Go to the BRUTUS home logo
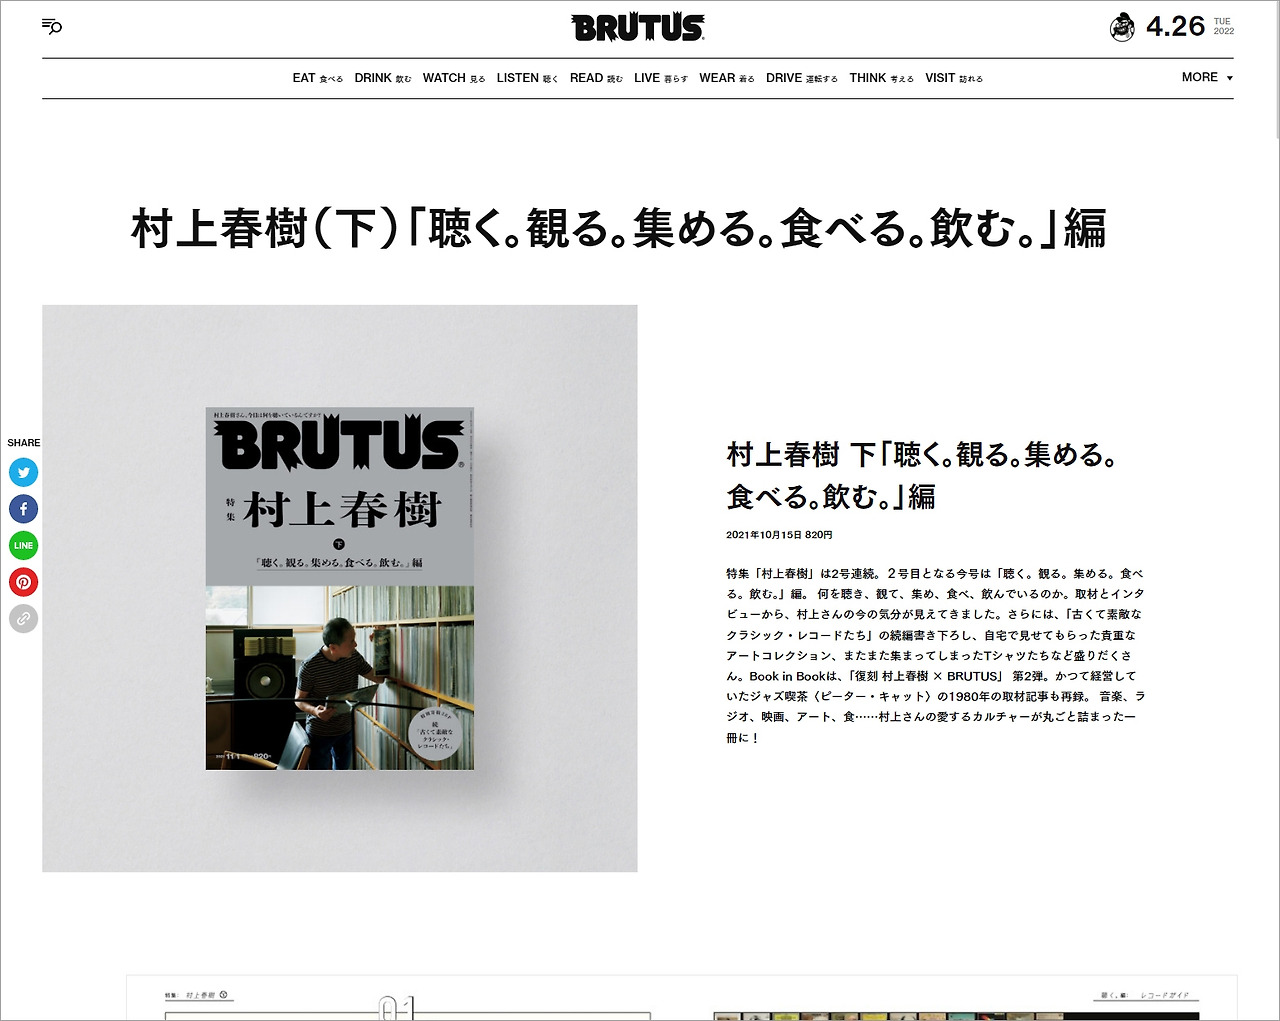The image size is (1280, 1021). click(638, 27)
